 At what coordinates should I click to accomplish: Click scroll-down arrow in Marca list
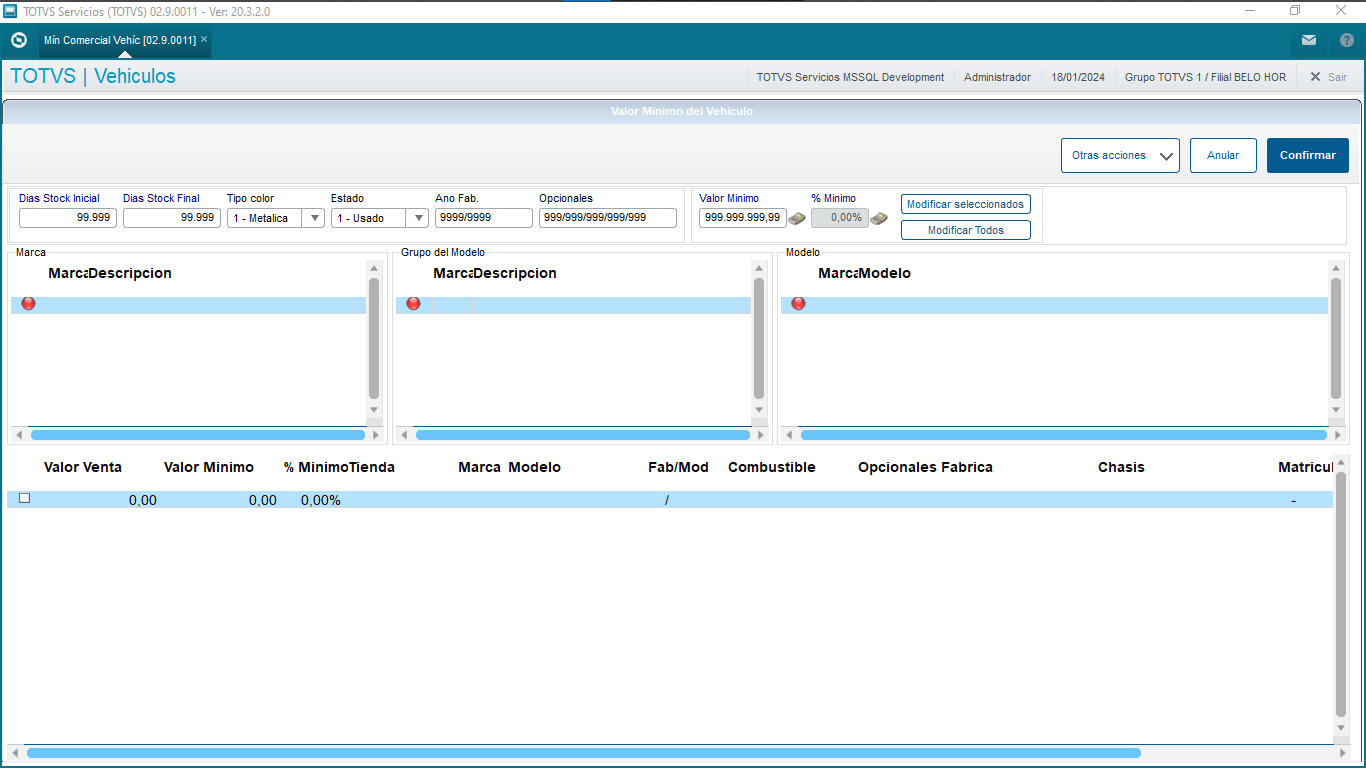click(x=374, y=410)
